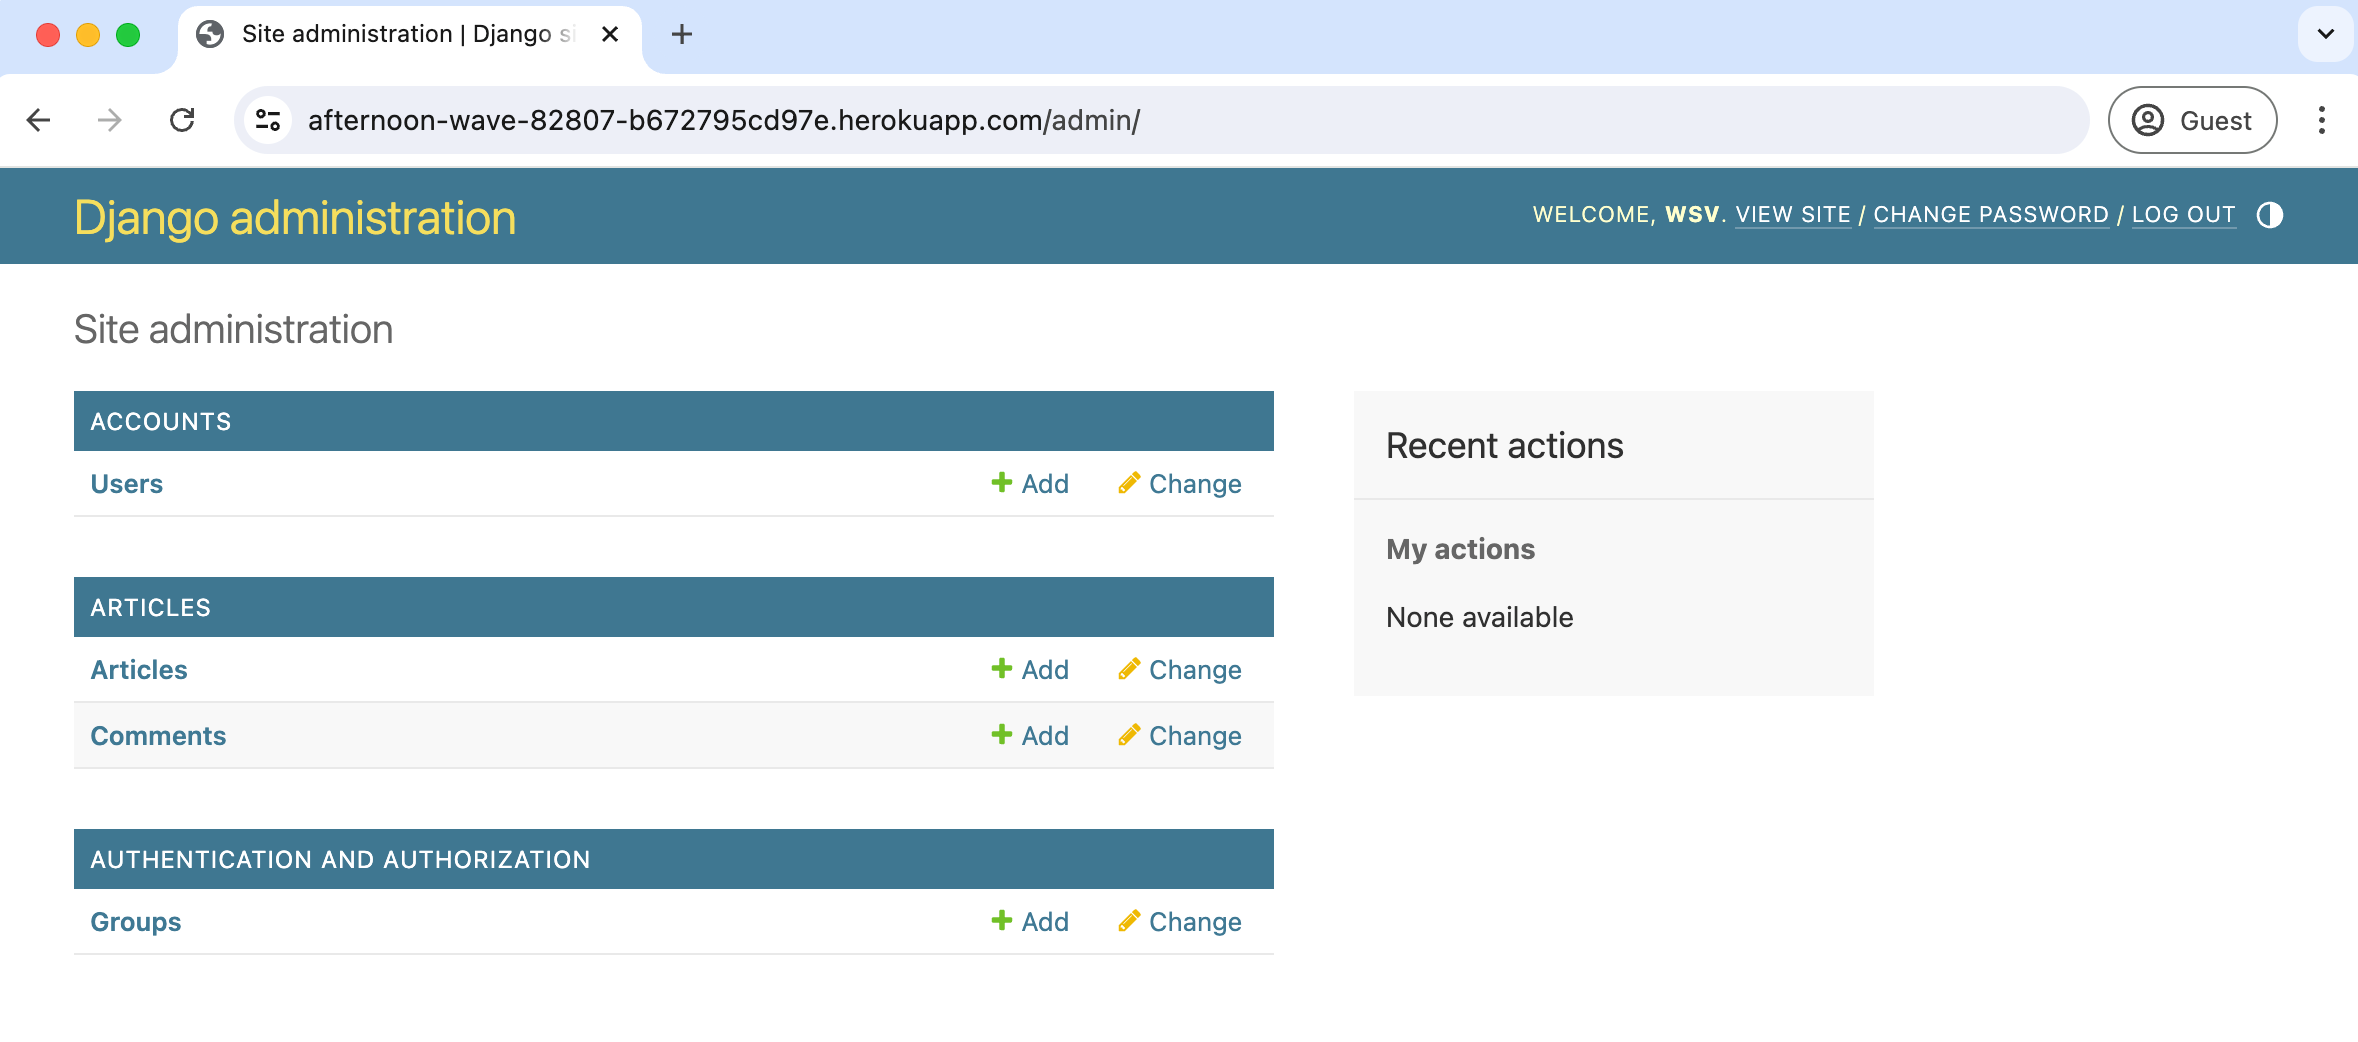Click the 'WSV' username text
The height and width of the screenshot is (1042, 2358).
(x=1692, y=215)
